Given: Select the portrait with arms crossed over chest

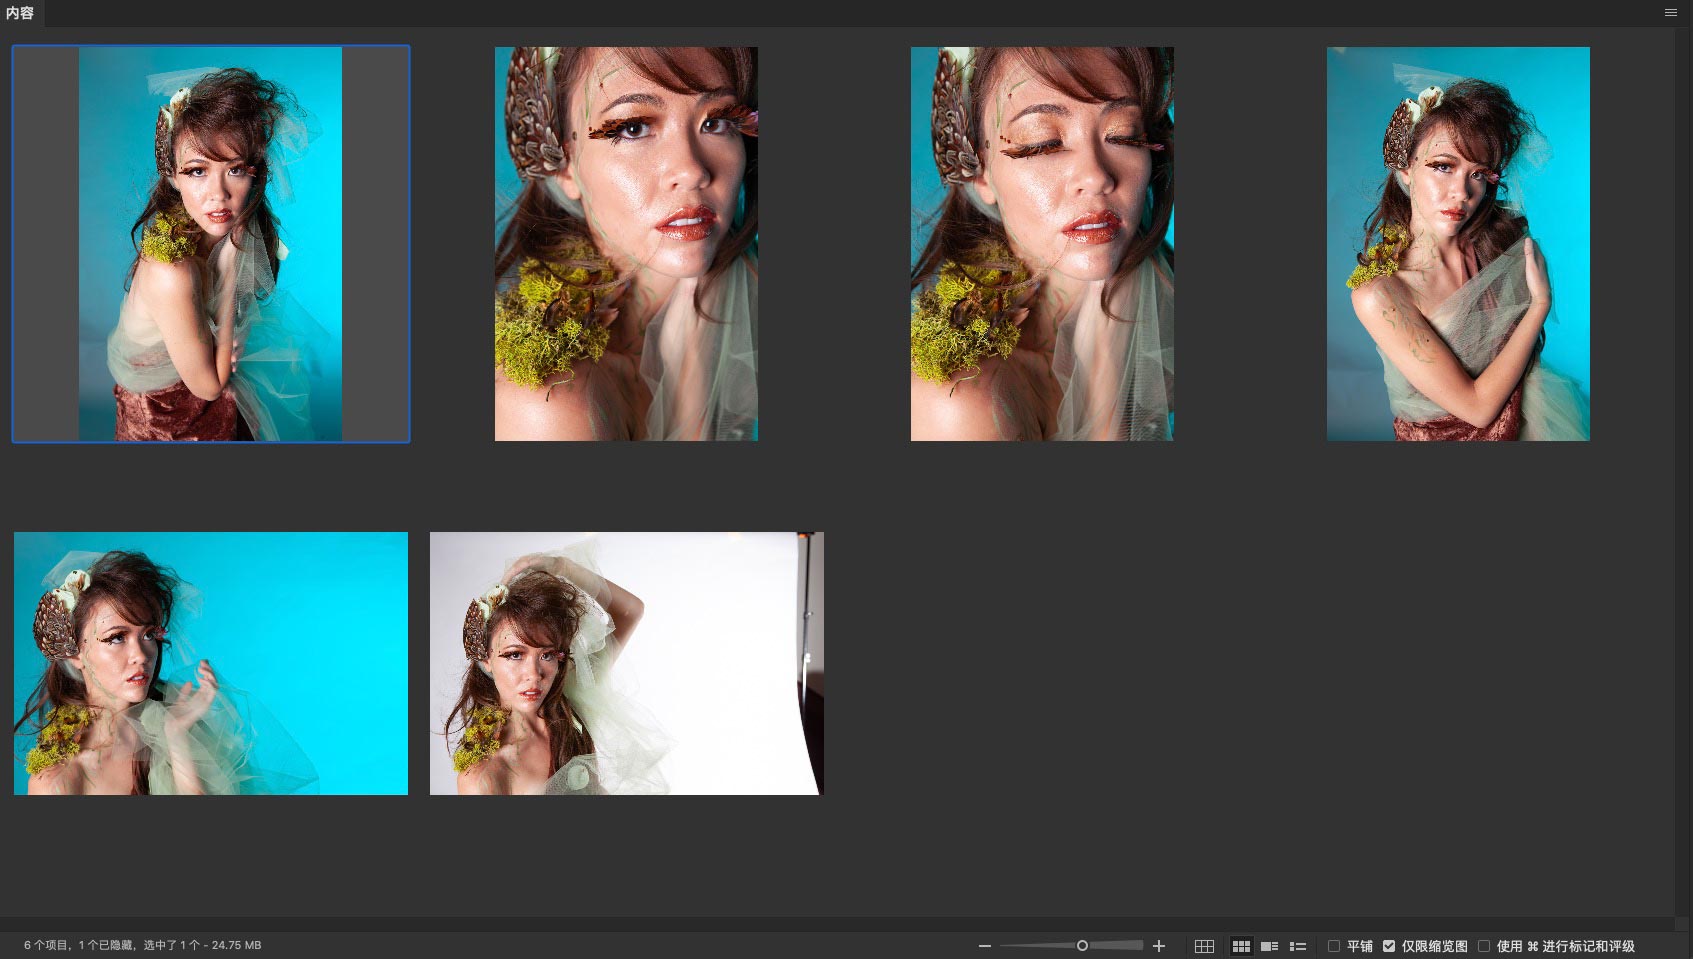Looking at the screenshot, I should tap(1458, 244).
